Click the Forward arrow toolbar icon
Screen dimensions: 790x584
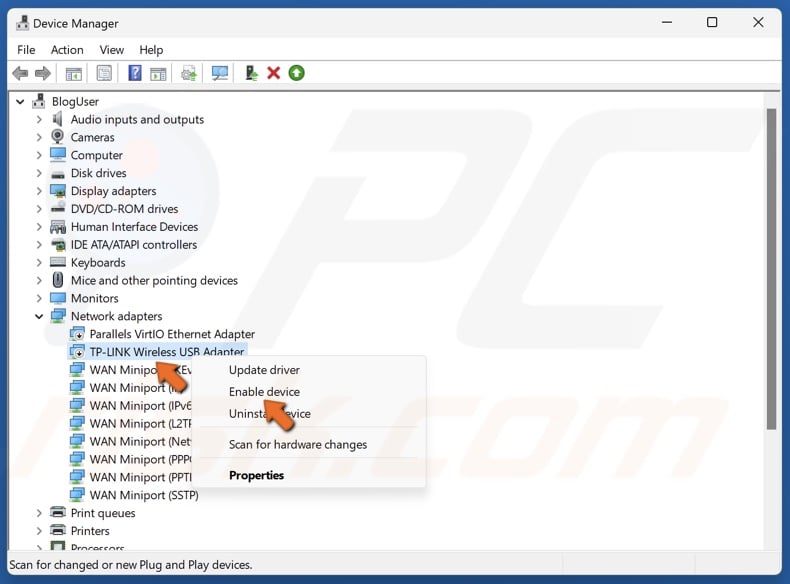click(x=43, y=74)
